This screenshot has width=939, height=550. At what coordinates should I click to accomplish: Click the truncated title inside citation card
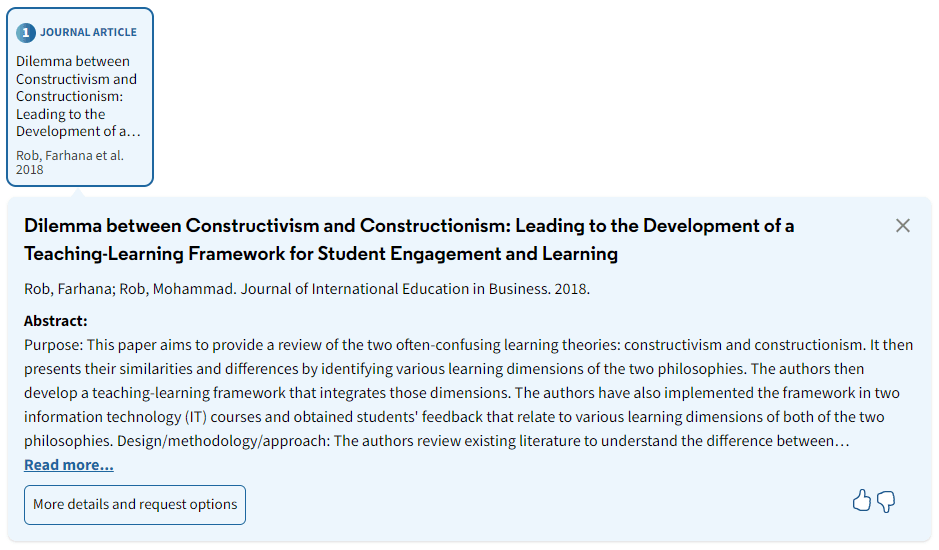click(x=77, y=96)
